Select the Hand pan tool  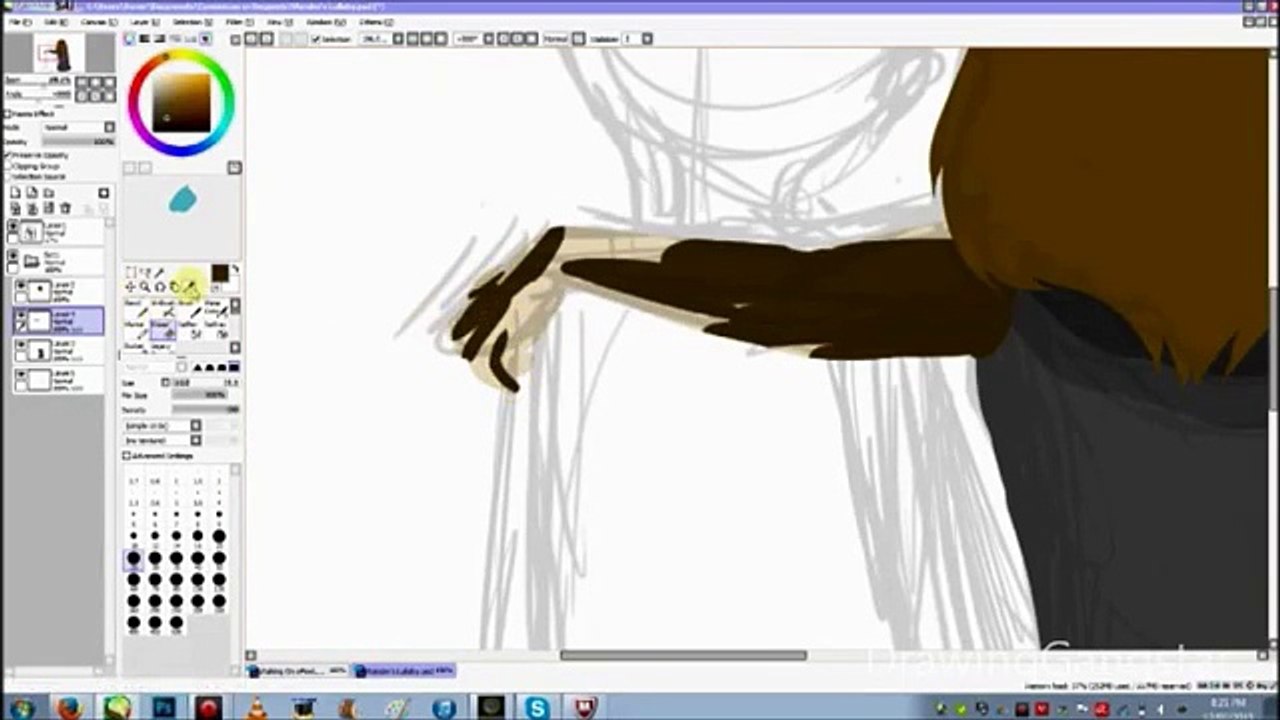[x=174, y=287]
